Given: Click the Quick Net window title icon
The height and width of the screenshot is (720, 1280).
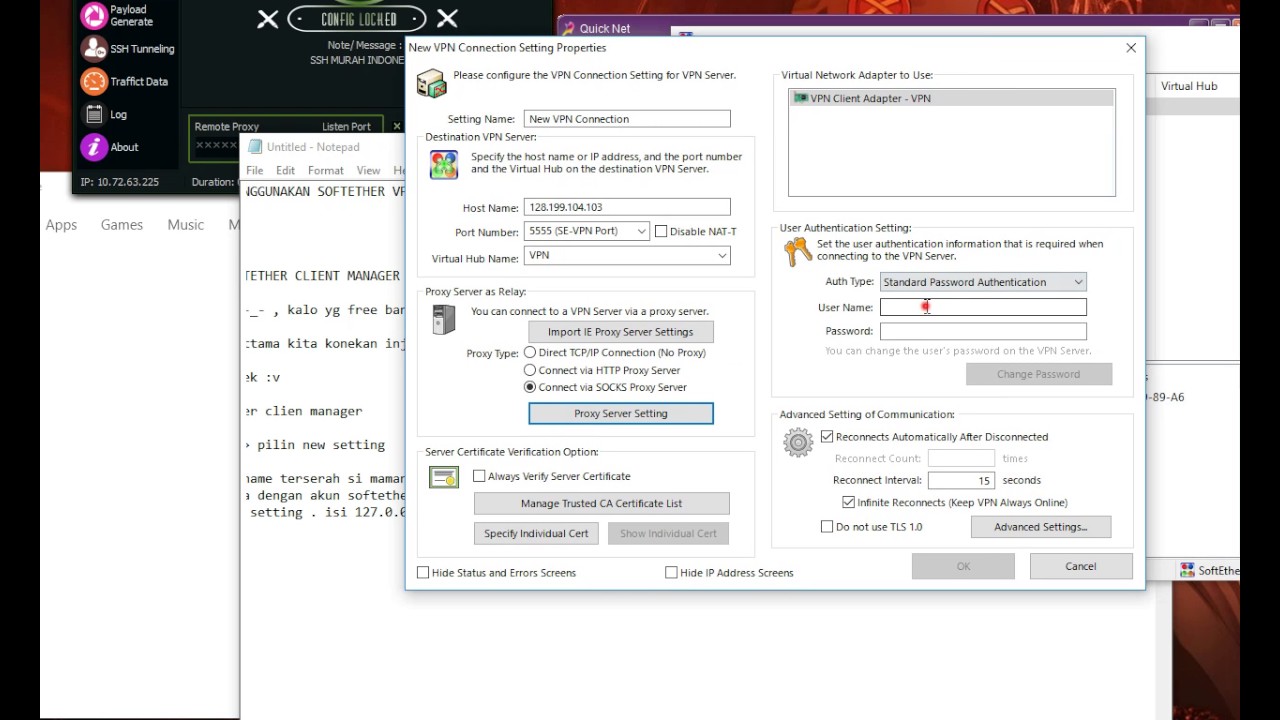Looking at the screenshot, I should tap(568, 29).
